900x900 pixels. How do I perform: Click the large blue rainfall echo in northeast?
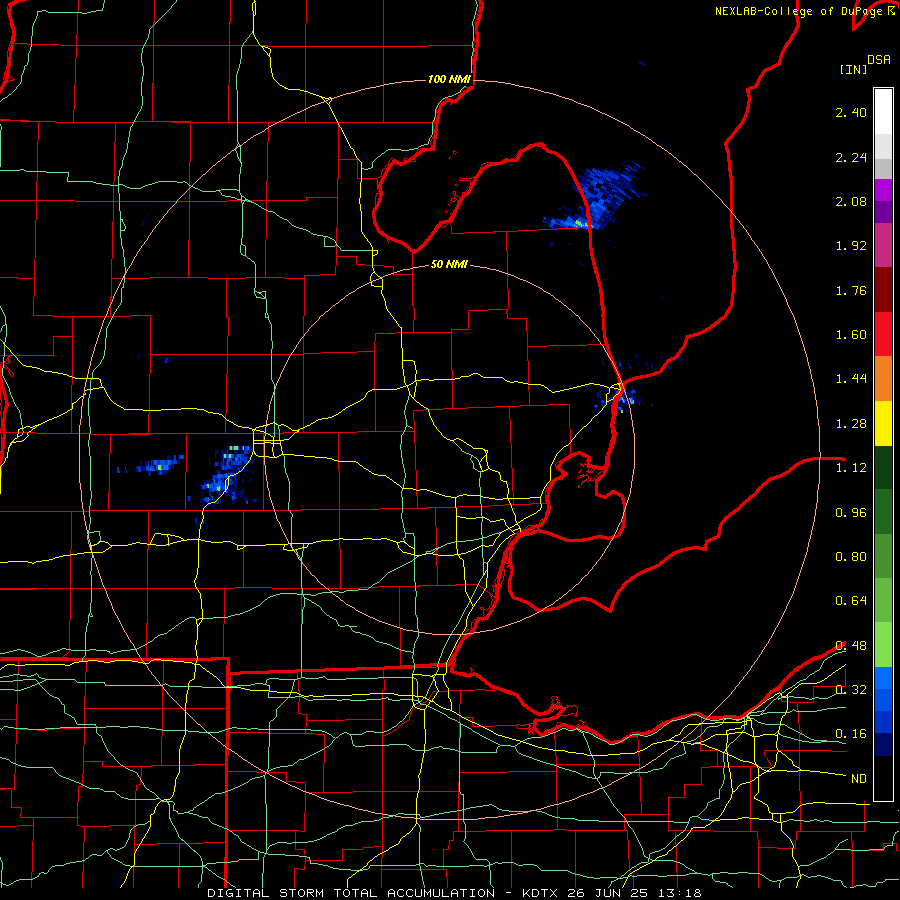(x=597, y=198)
